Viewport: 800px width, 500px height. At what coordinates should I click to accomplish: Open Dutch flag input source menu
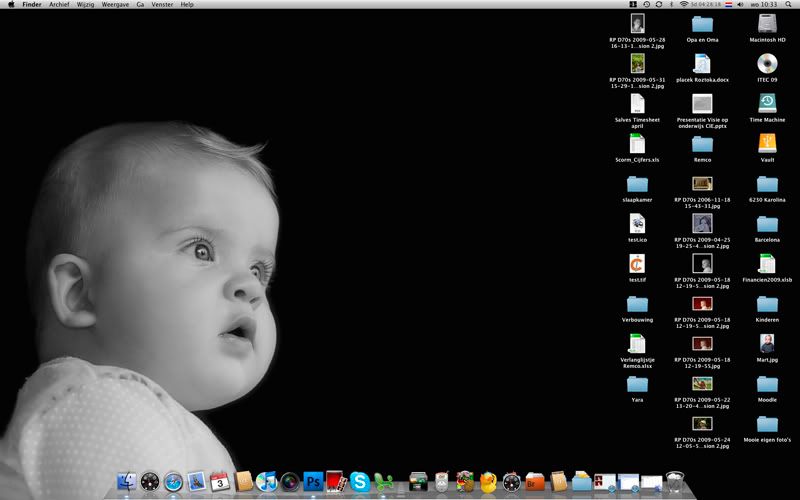click(x=729, y=4)
